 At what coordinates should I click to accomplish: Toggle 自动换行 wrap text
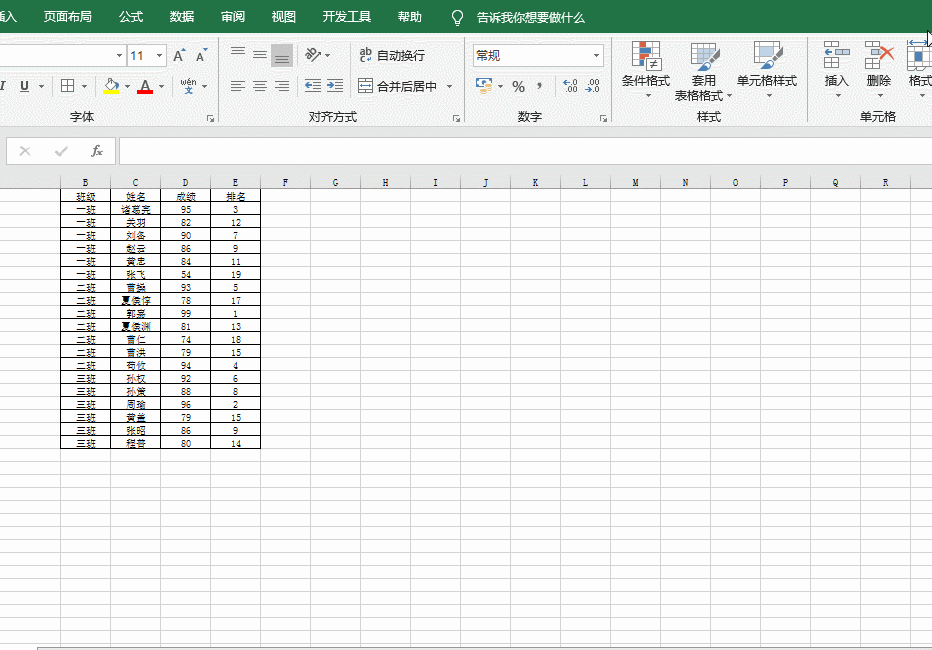pyautogui.click(x=392, y=55)
